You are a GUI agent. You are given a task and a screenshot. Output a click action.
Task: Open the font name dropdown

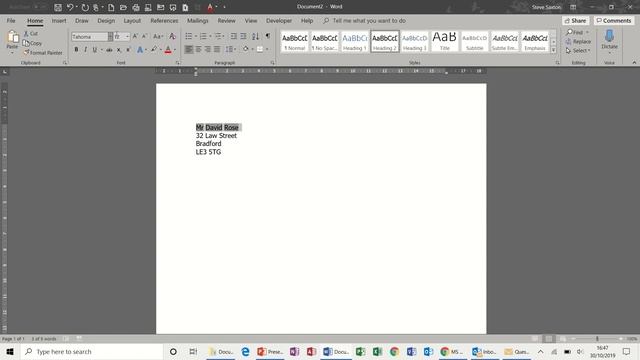pos(110,37)
